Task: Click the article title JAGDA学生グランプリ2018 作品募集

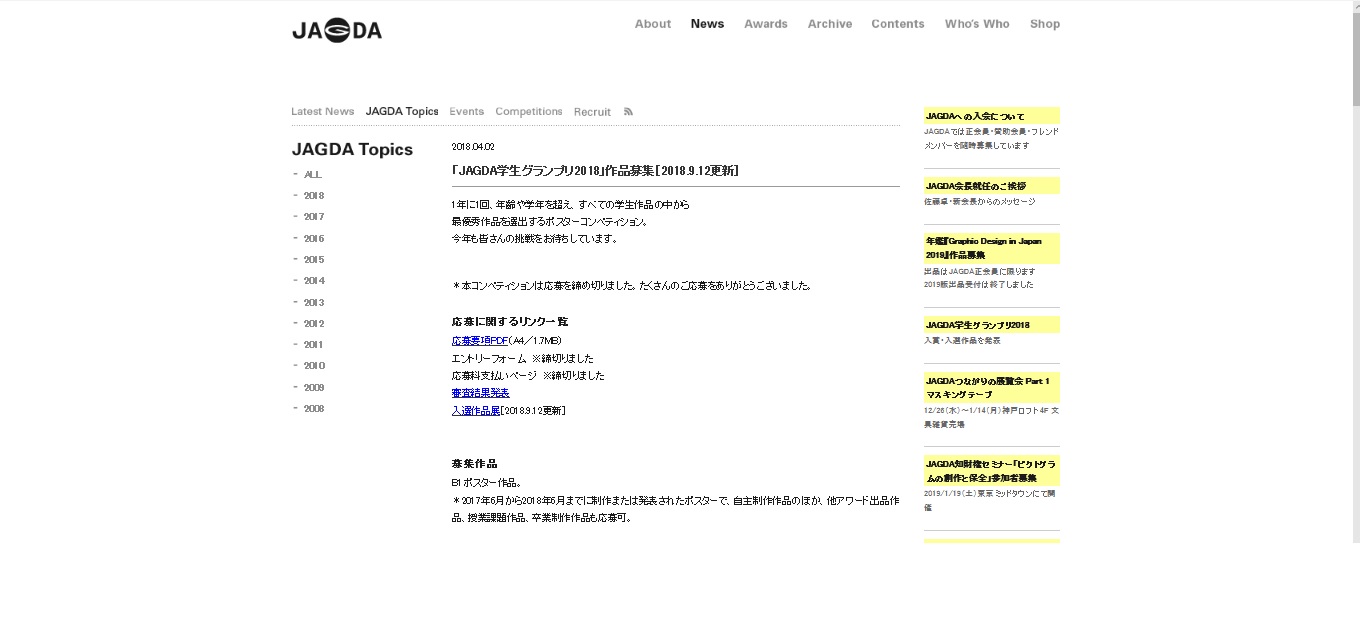Action: [595, 171]
